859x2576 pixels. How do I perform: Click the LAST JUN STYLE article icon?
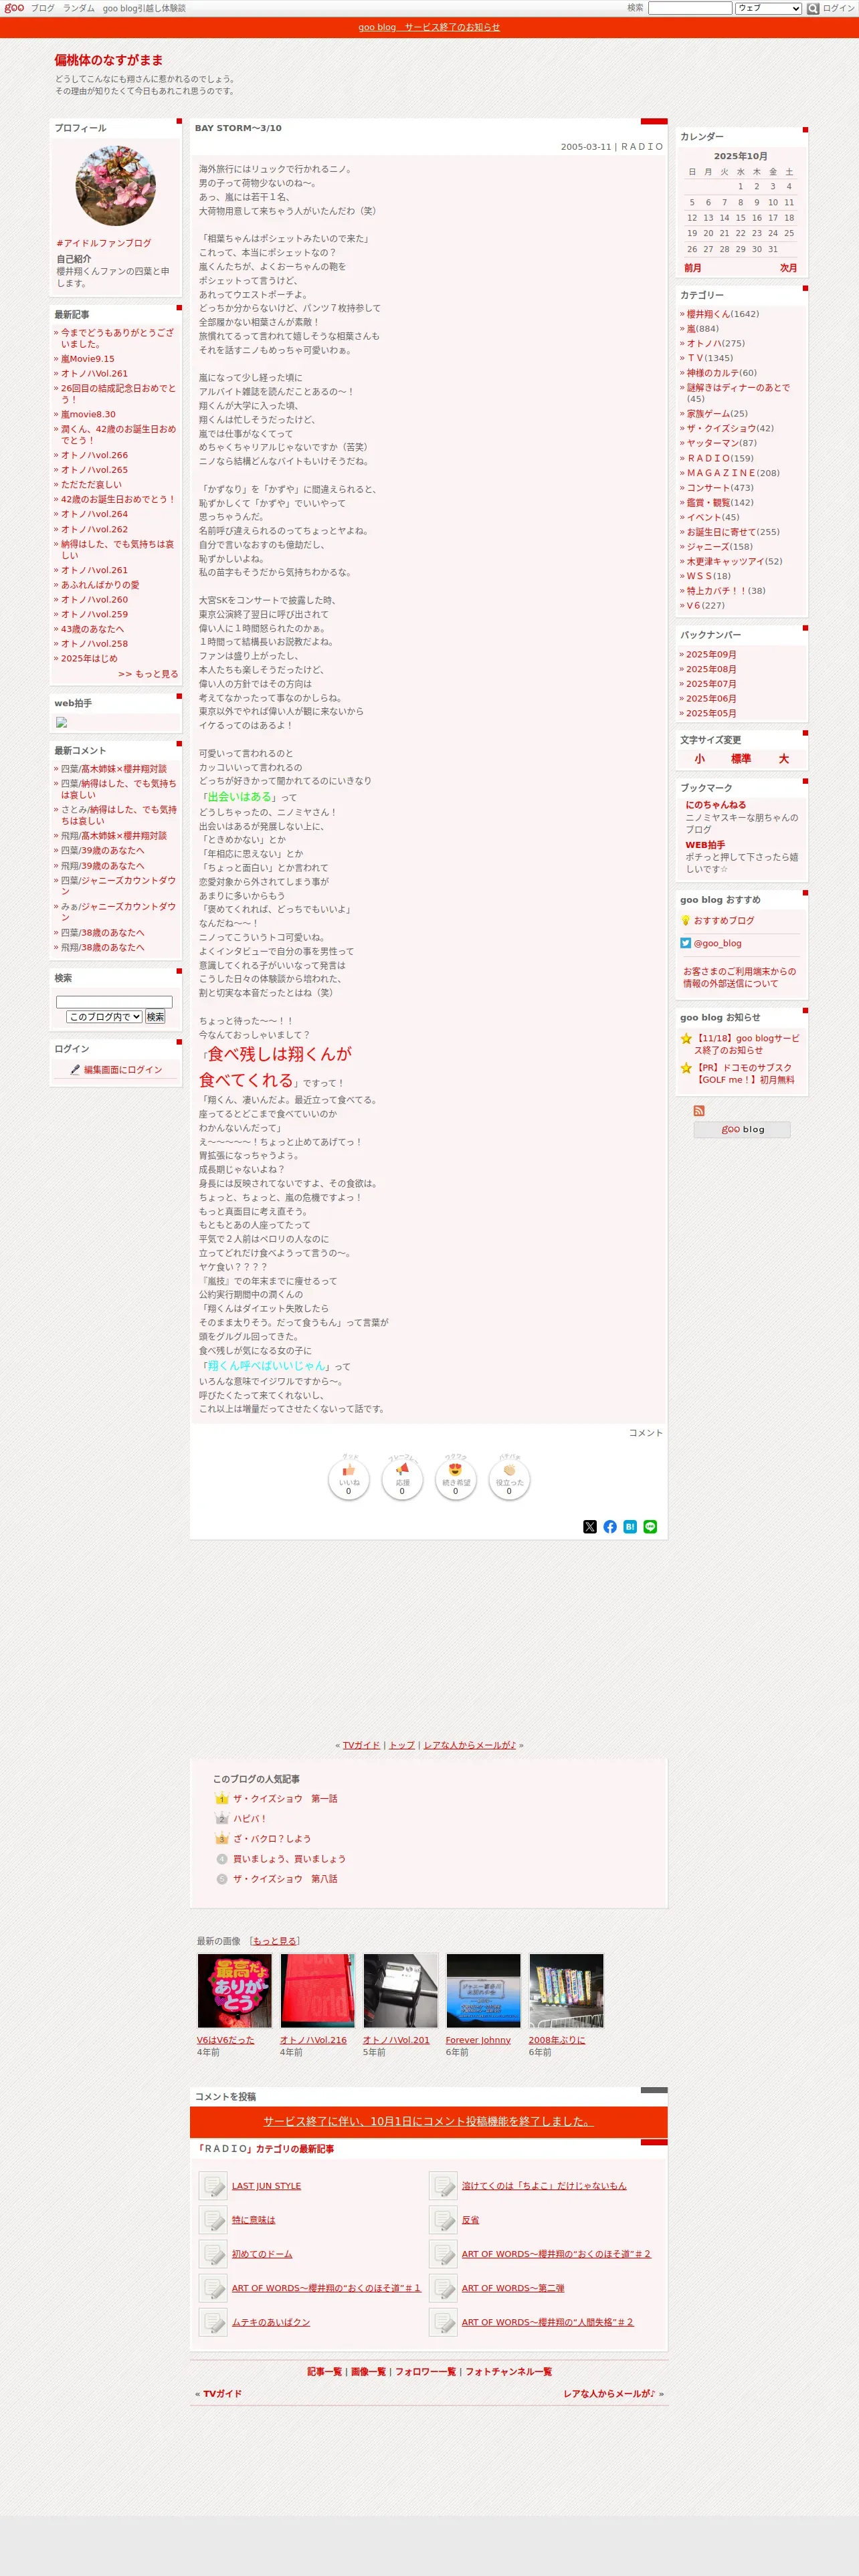click(213, 2185)
